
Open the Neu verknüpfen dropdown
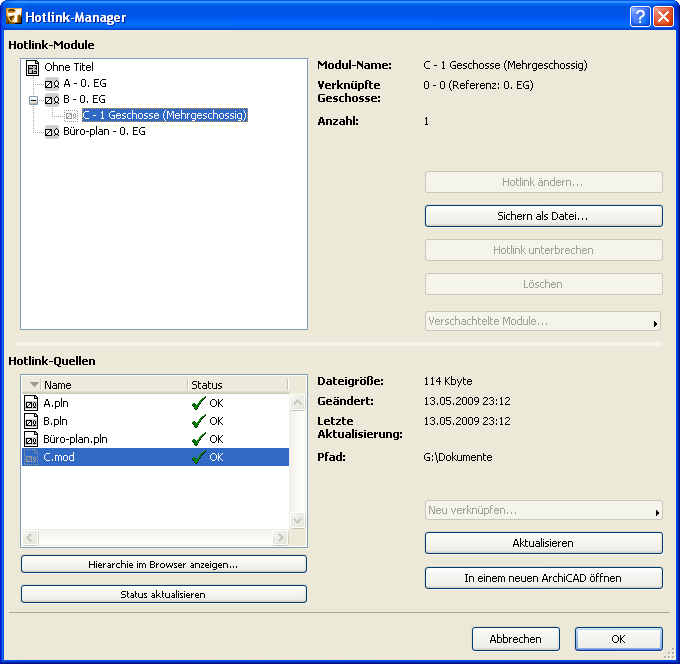point(543,510)
